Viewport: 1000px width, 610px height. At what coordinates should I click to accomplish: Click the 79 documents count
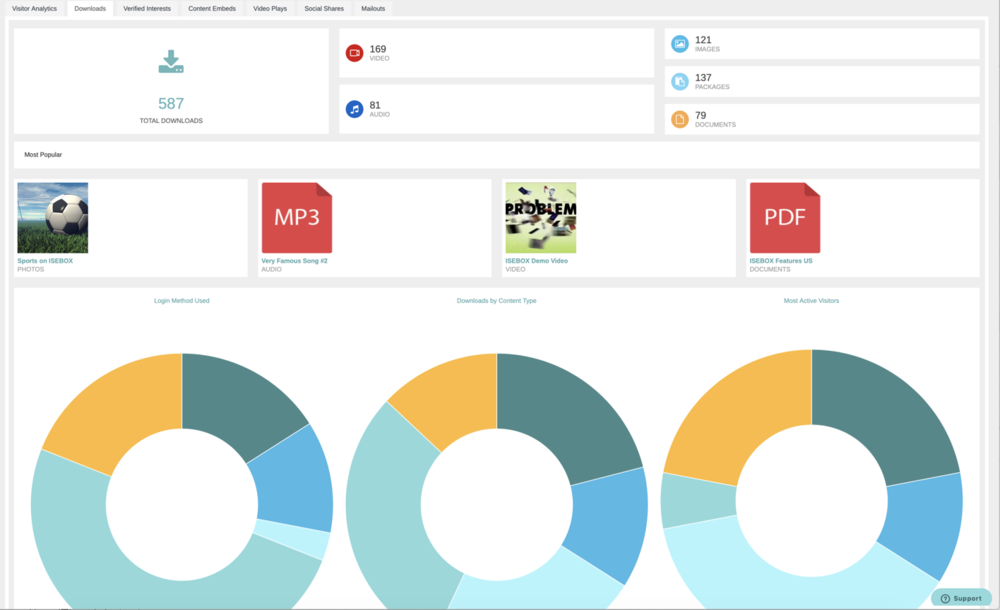click(701, 115)
